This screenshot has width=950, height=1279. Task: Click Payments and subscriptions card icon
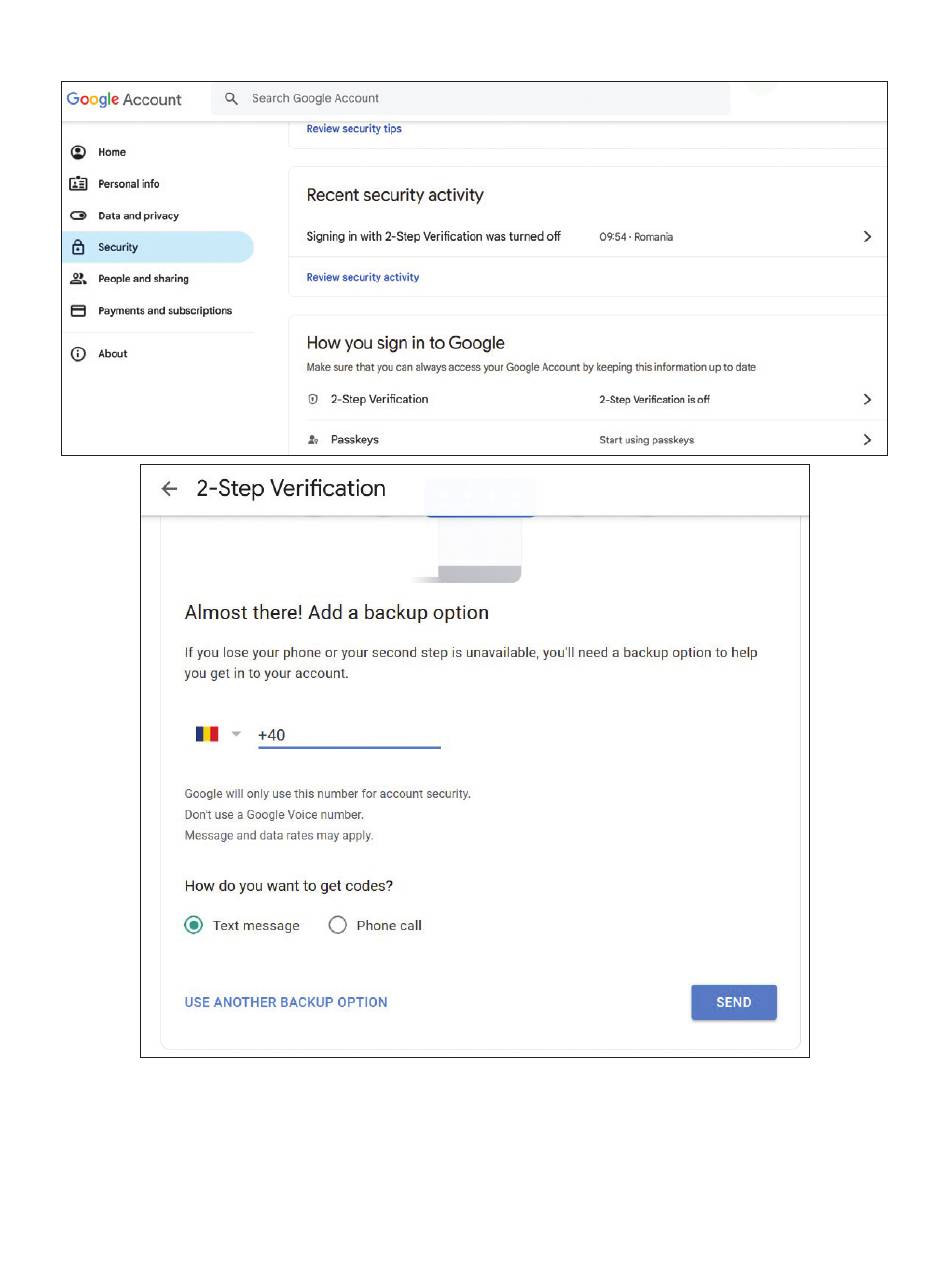click(78, 311)
